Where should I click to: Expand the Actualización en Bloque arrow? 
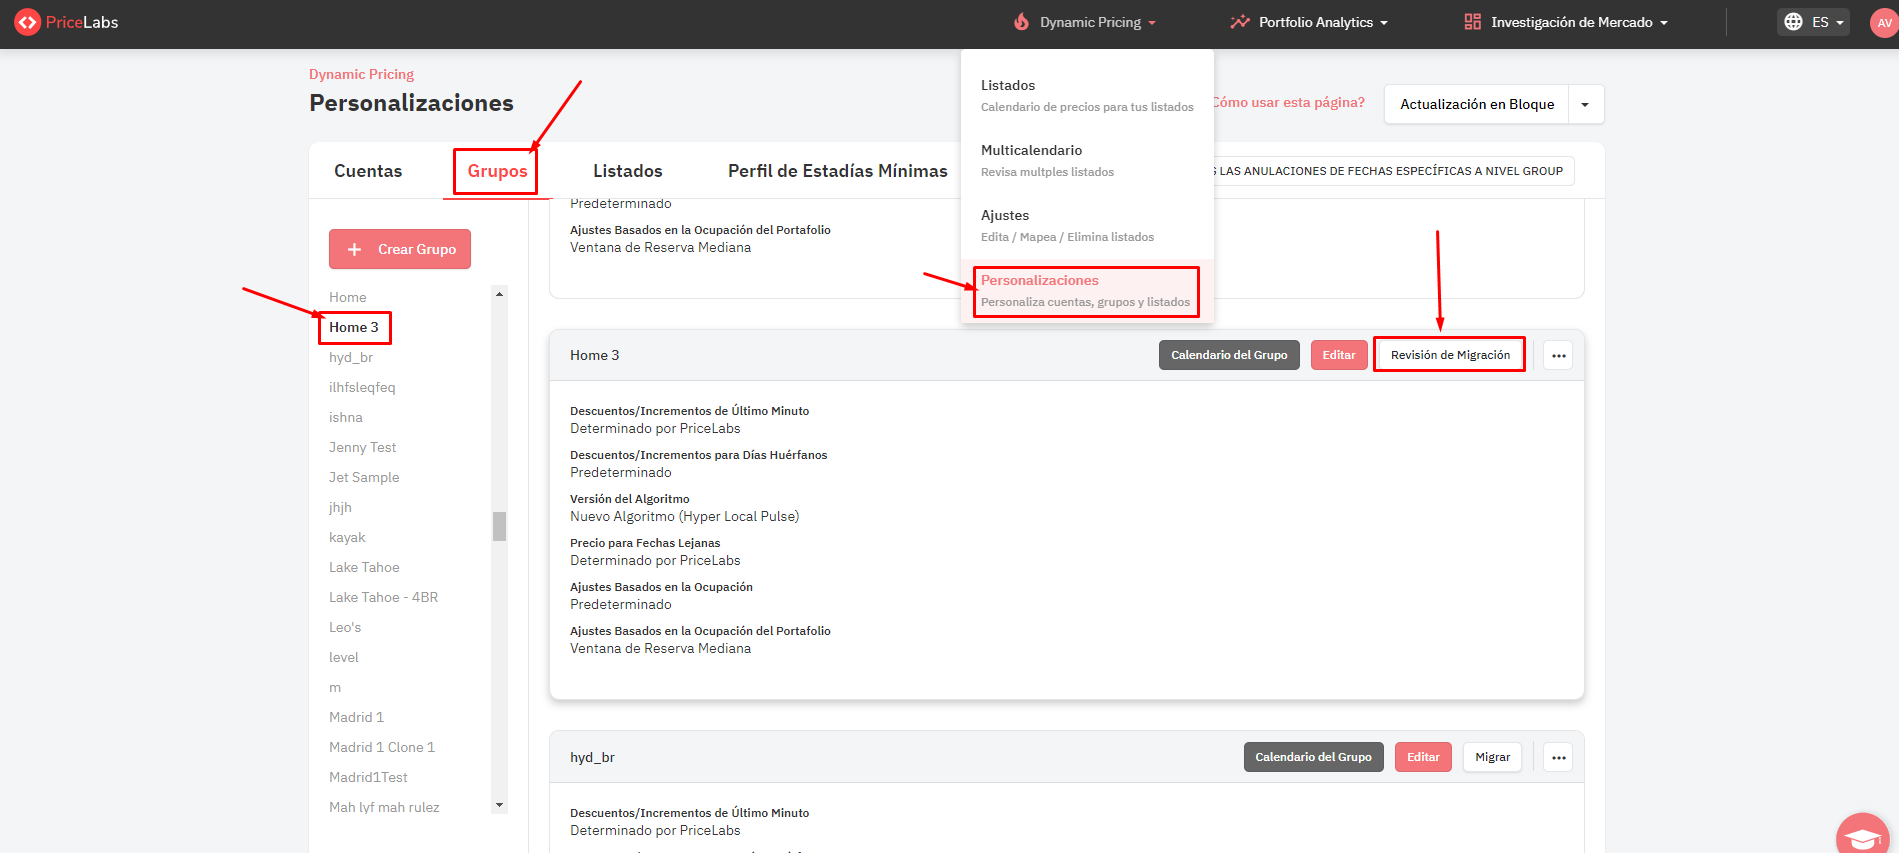tap(1585, 104)
